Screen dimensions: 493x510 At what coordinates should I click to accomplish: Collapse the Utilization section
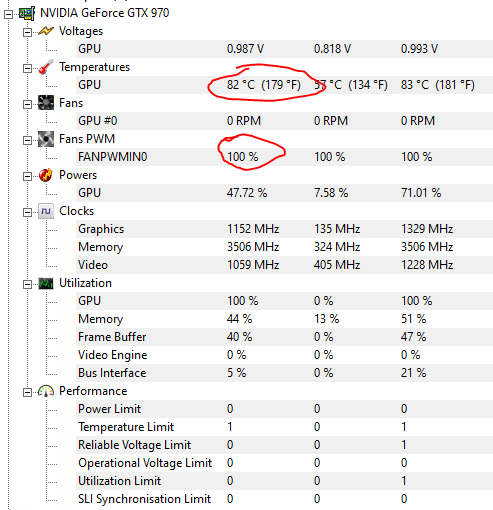pos(27,284)
